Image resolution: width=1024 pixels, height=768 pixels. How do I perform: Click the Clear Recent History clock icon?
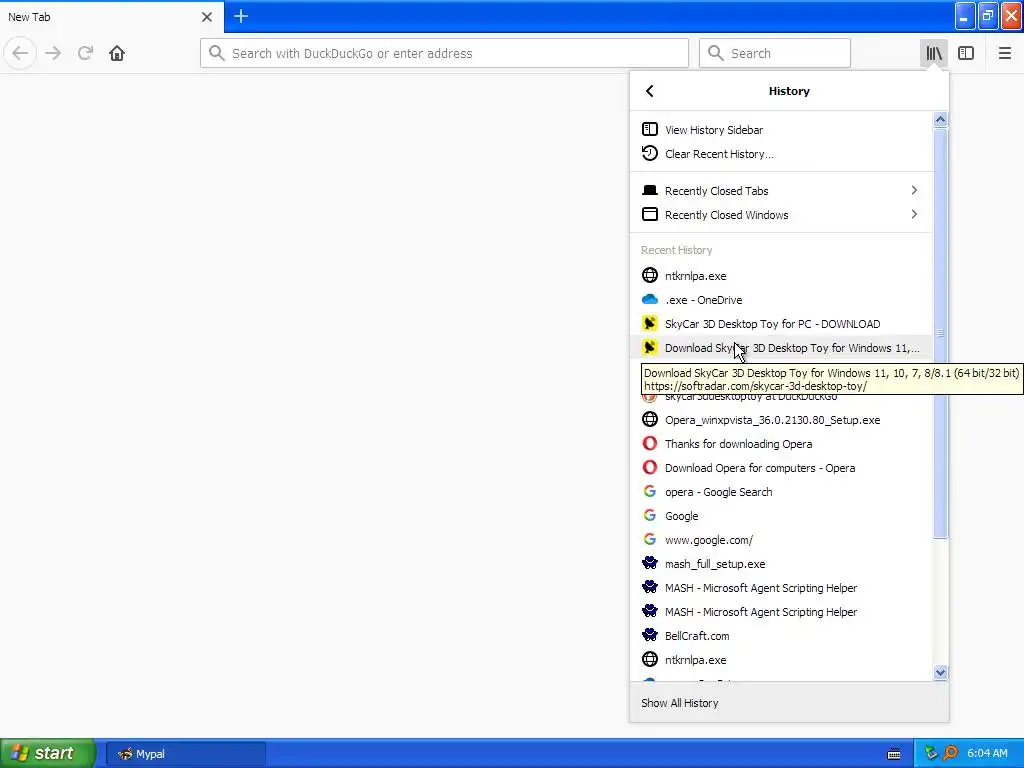[650, 153]
